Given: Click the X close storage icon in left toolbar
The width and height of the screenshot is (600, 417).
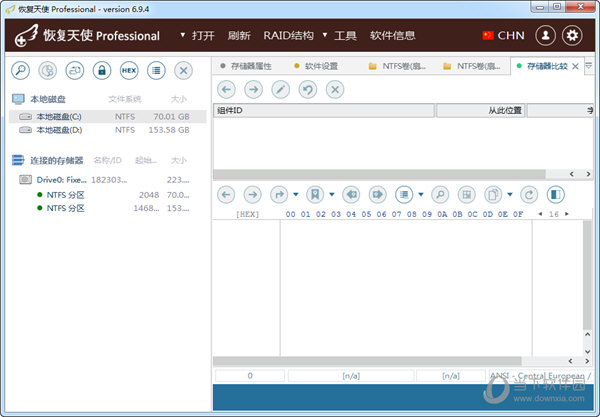Looking at the screenshot, I should pos(183,70).
